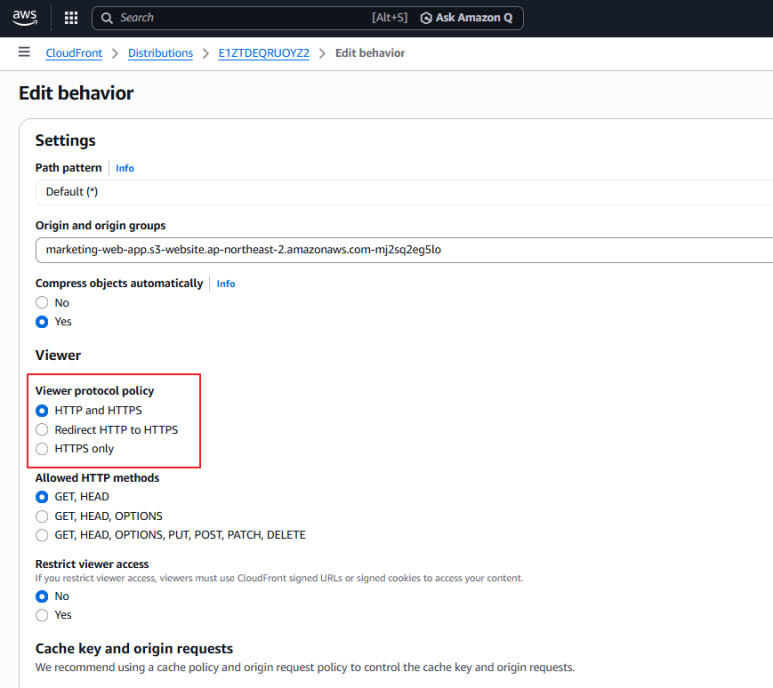Image resolution: width=773 pixels, height=688 pixels.
Task: Set Restrict viewer access to Yes
Action: point(42,615)
